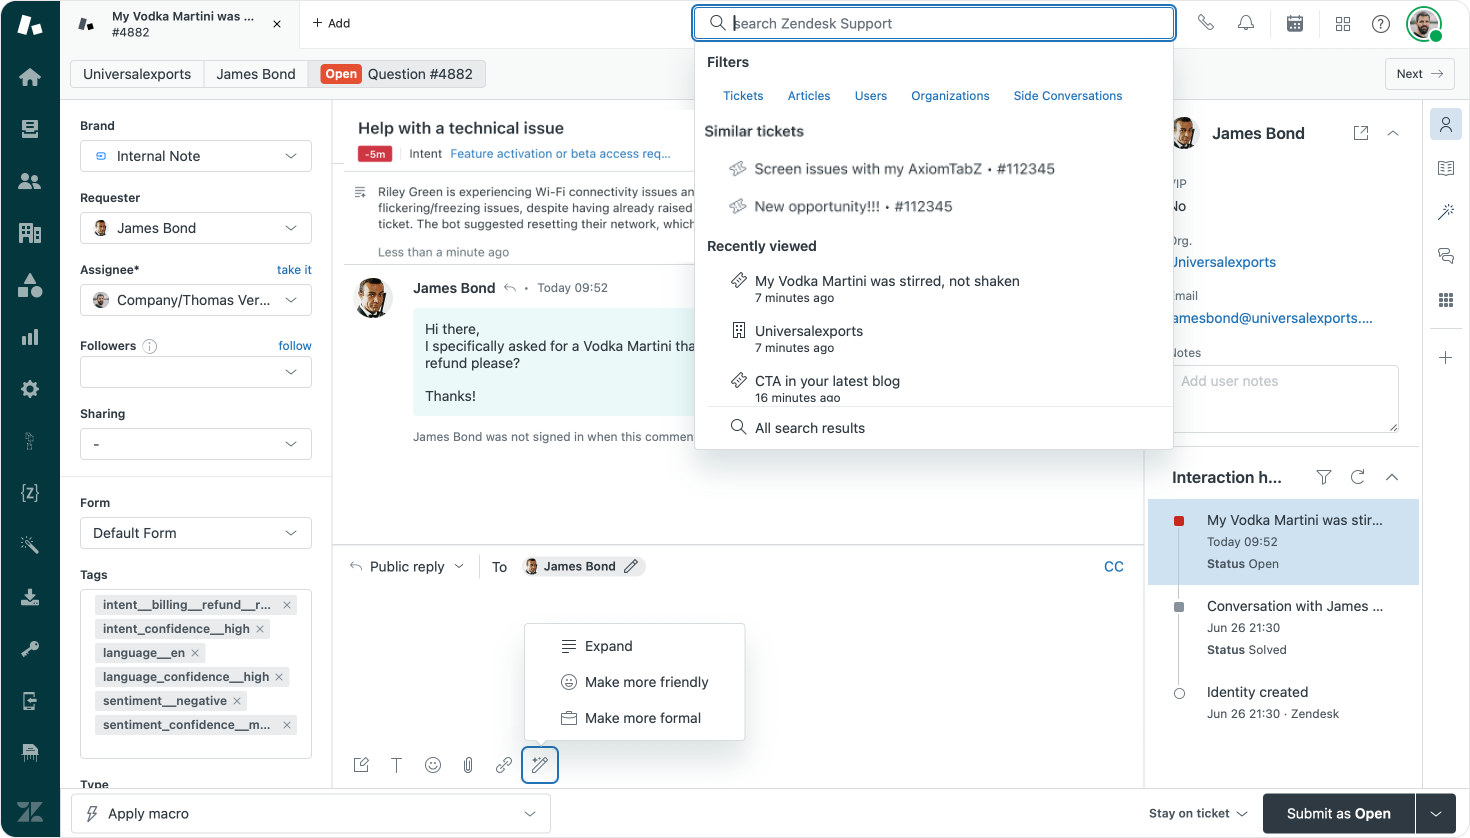This screenshot has width=1470, height=838.
Task: Open the Apply macro dropdown
Action: (x=311, y=814)
